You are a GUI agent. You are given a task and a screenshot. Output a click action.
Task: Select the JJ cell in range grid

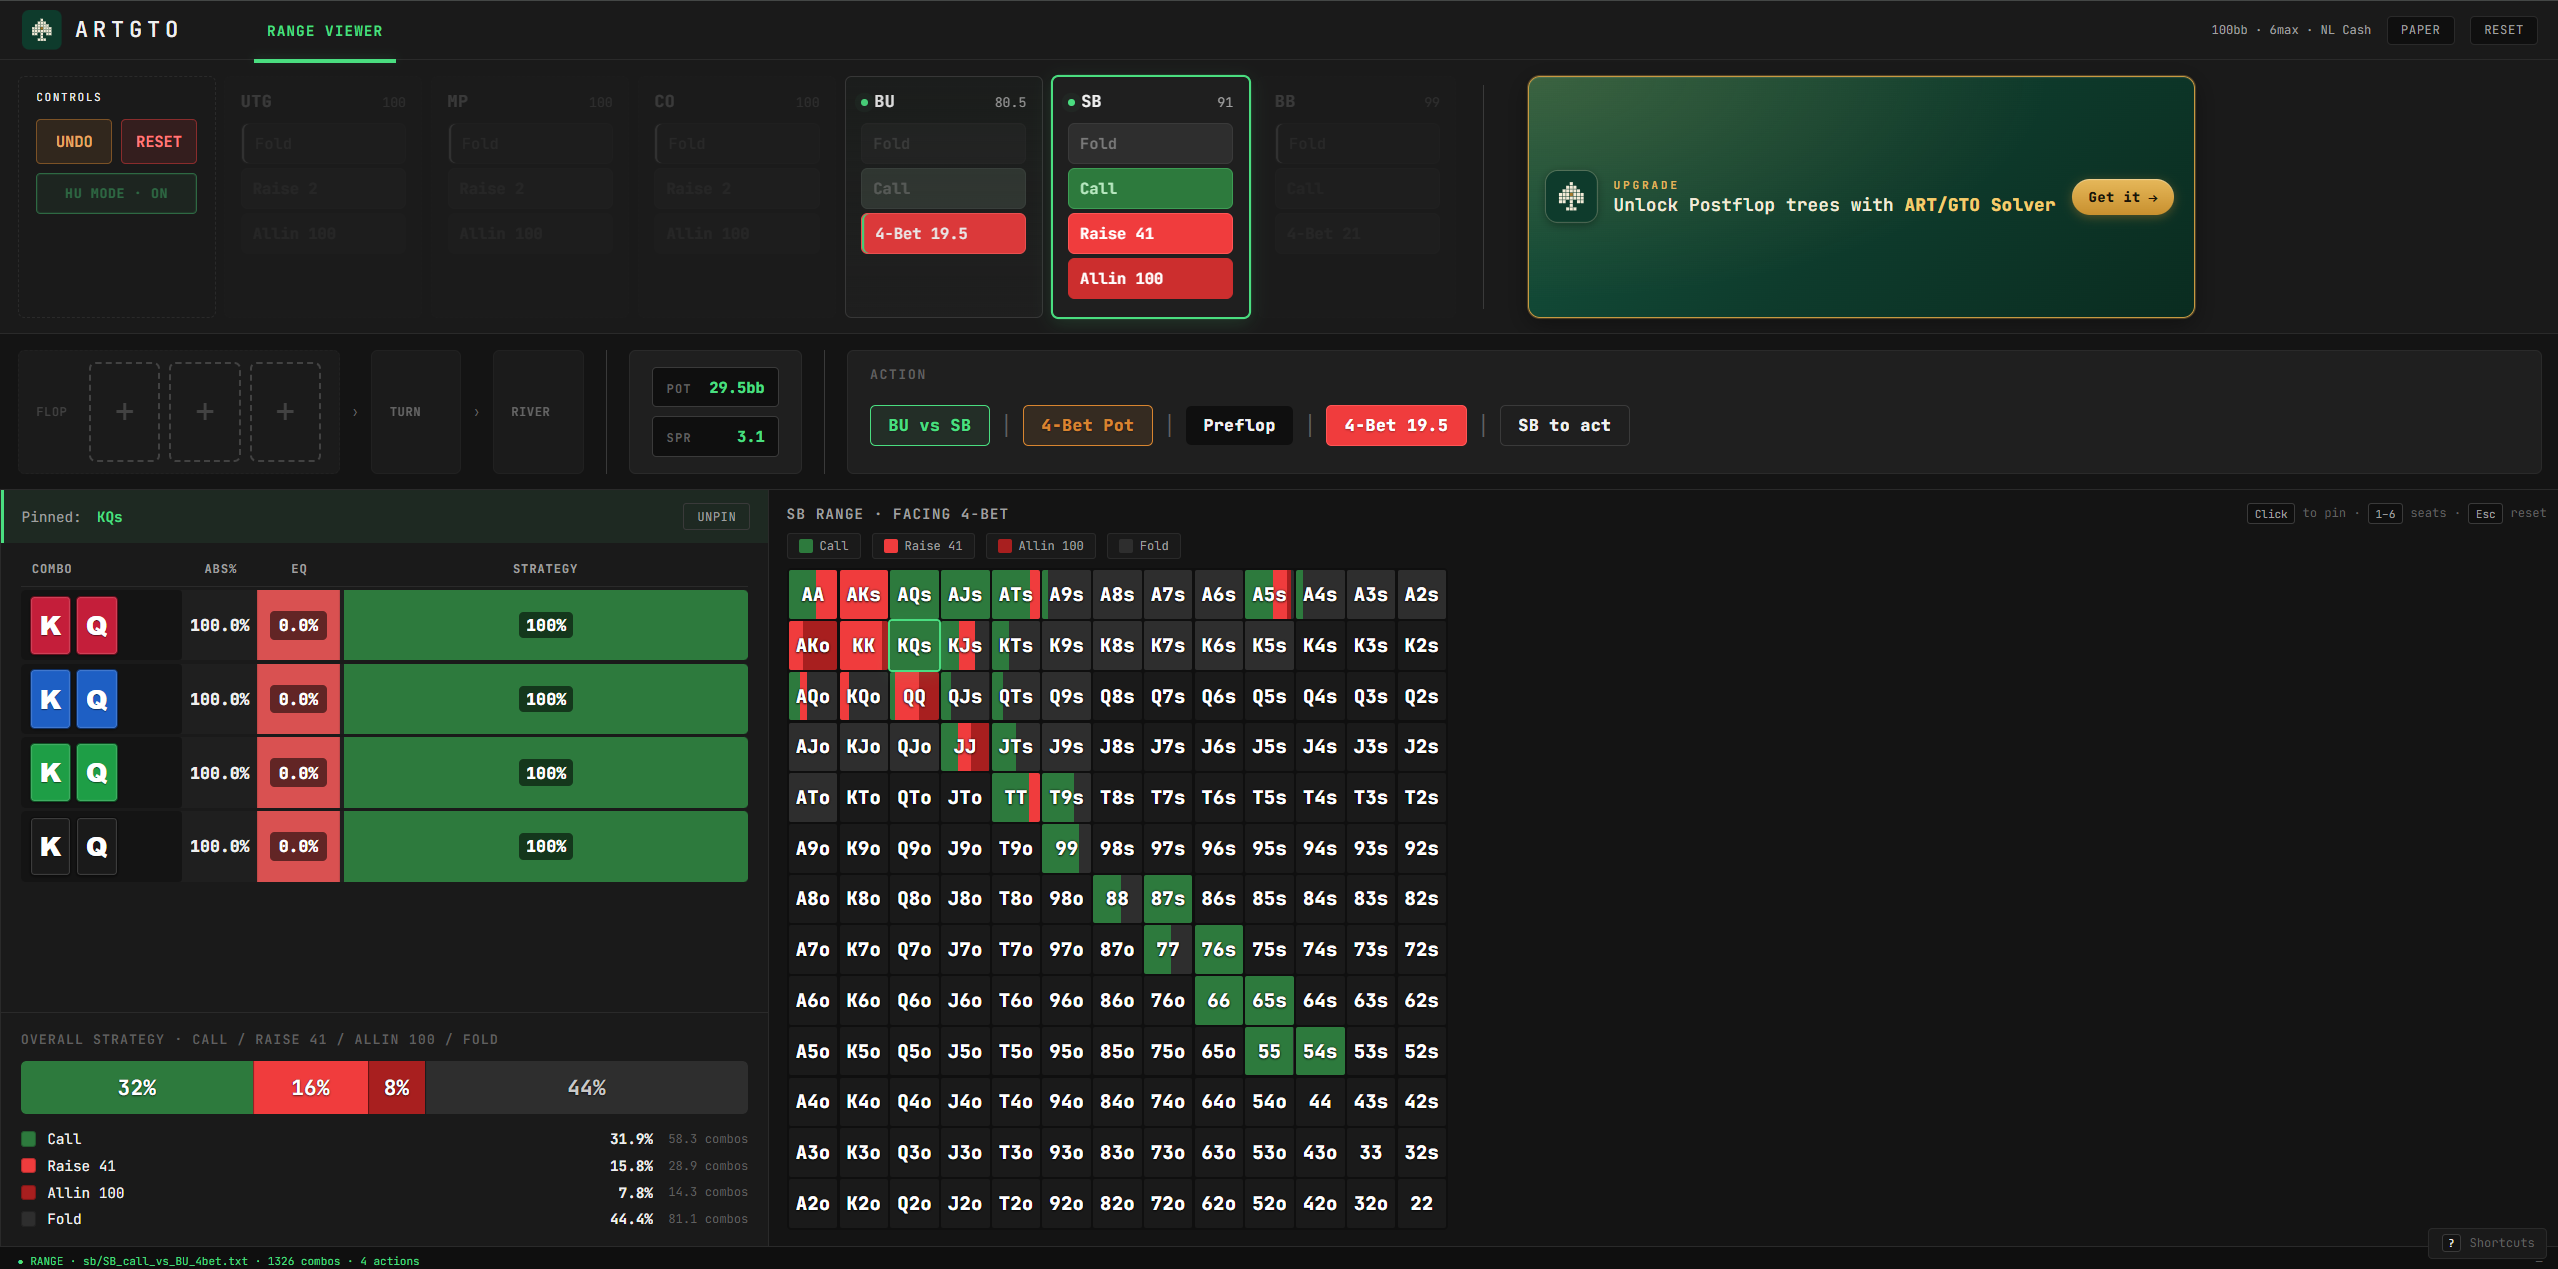point(965,747)
